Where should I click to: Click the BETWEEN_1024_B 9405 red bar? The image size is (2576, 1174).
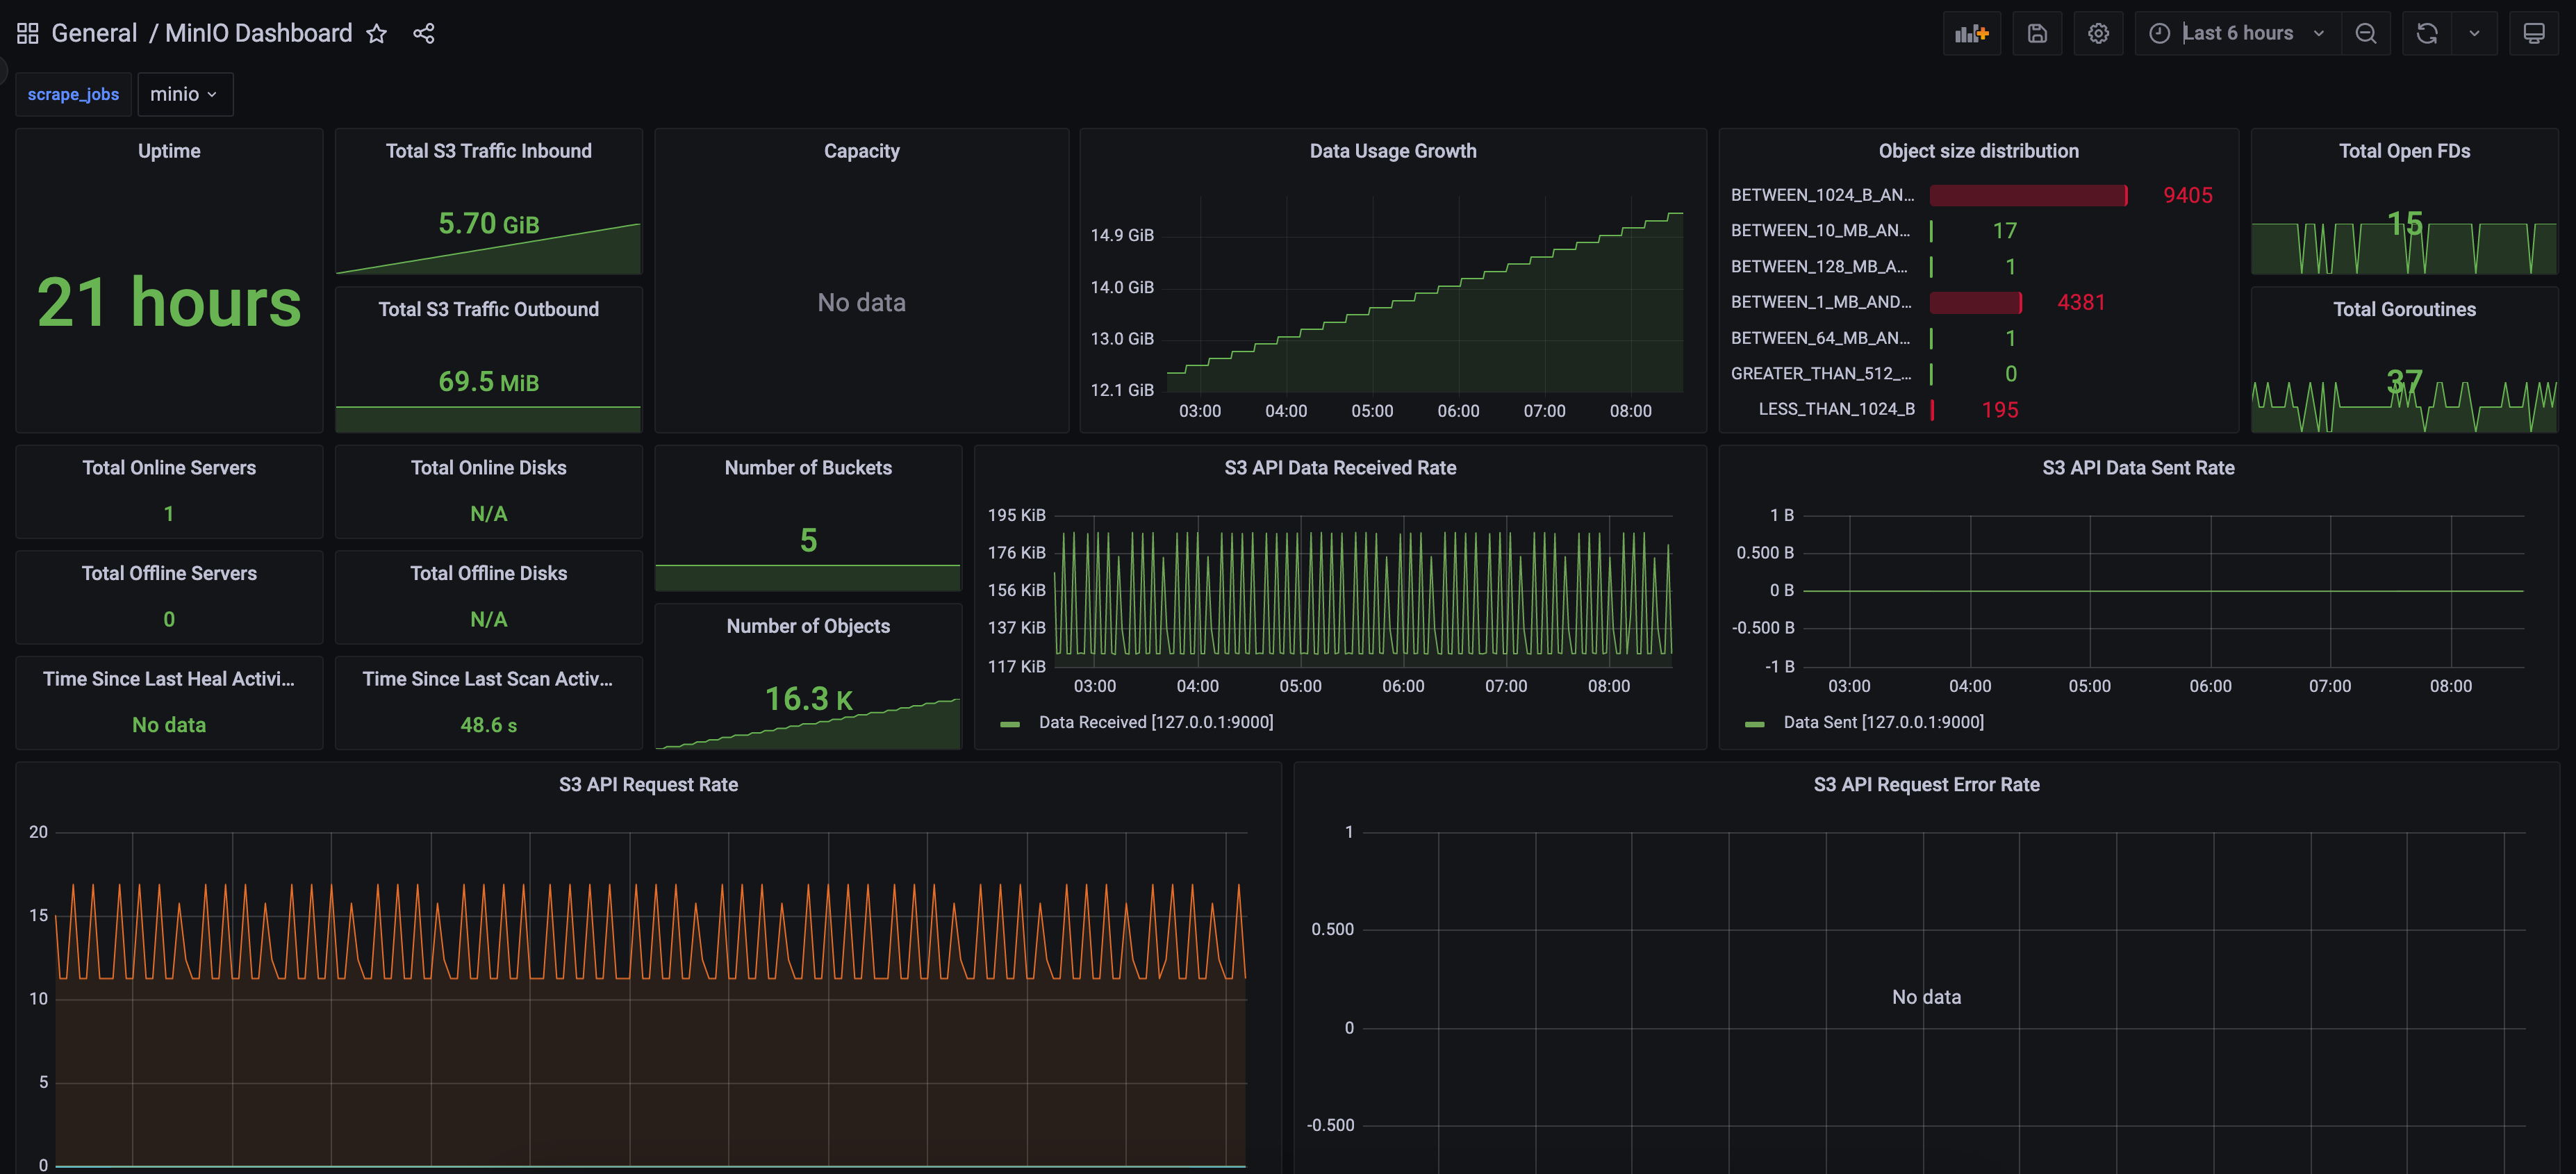(x=2027, y=195)
